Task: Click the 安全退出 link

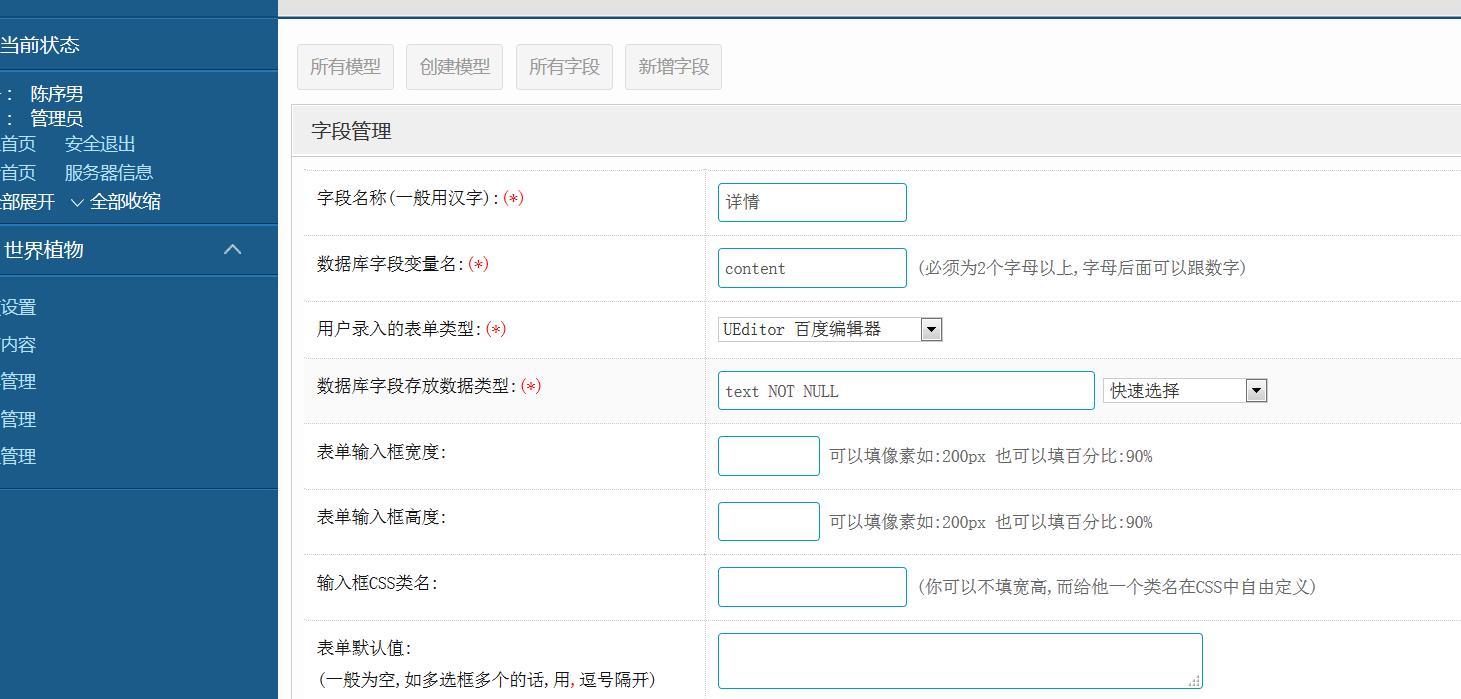Action: coord(100,144)
